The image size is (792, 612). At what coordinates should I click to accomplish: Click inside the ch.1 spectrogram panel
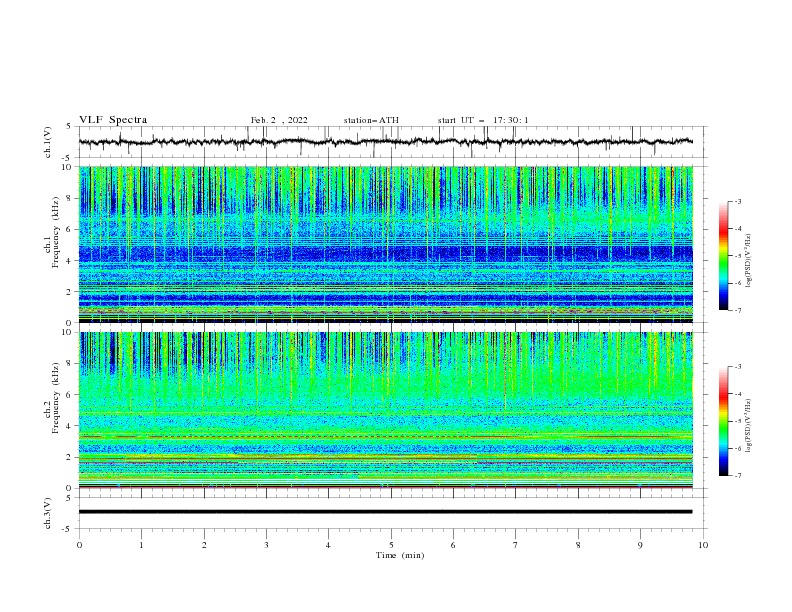(386, 244)
